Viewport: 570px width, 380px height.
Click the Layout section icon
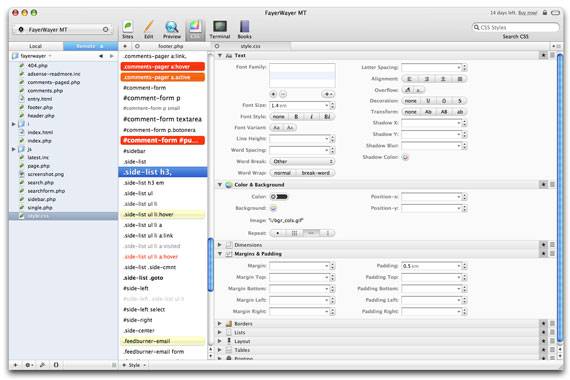click(229, 341)
